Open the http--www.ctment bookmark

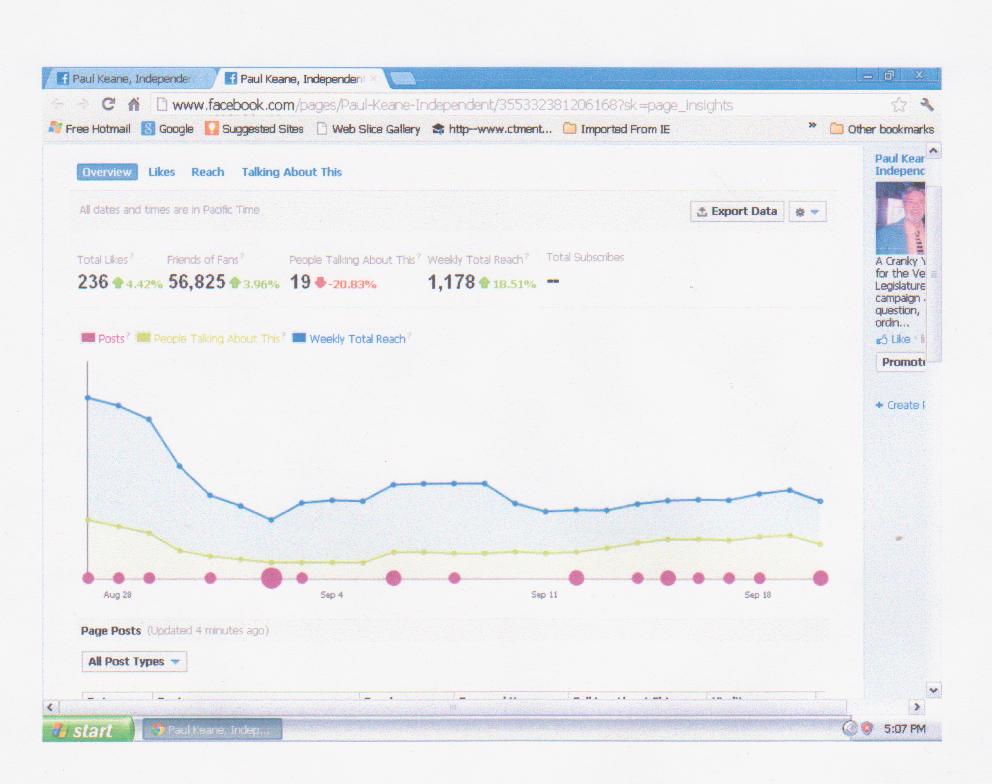[492, 128]
